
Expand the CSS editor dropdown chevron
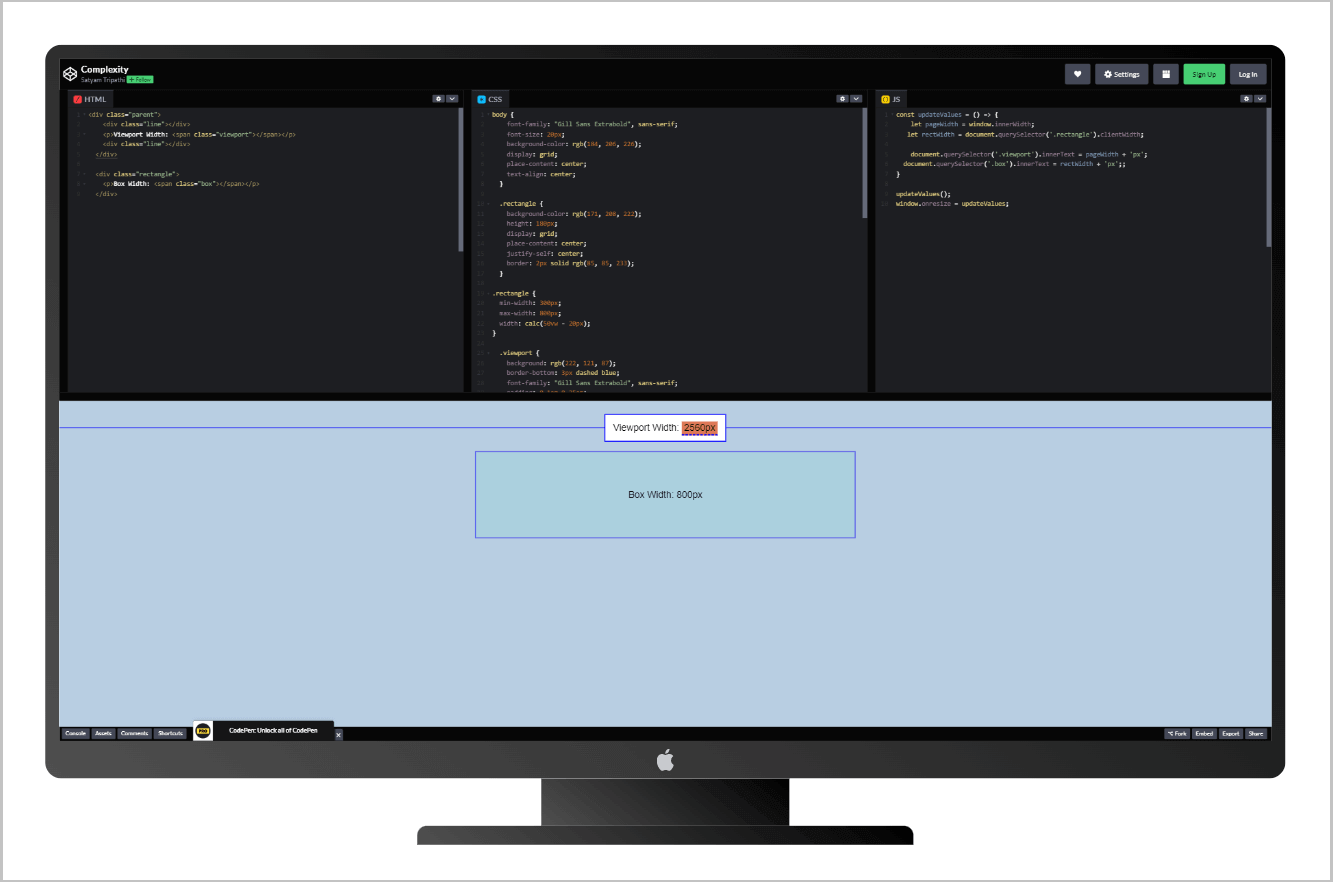(x=856, y=99)
